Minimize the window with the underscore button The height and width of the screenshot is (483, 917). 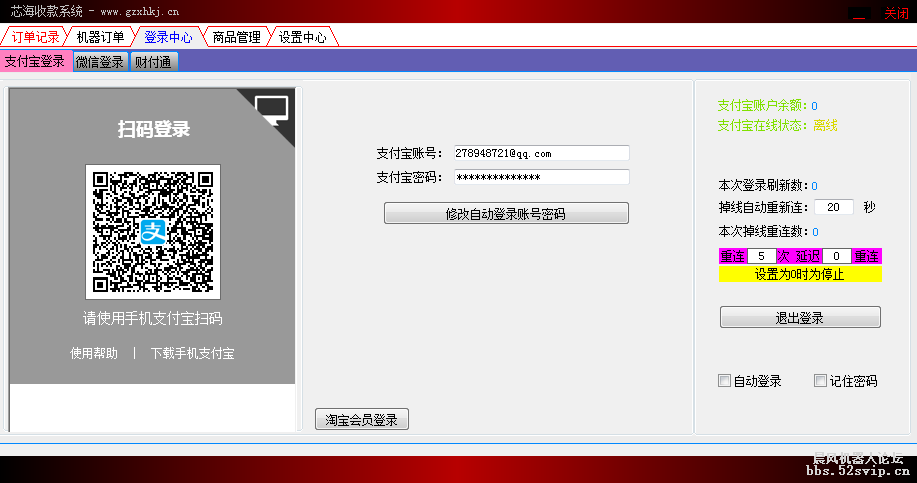tap(859, 14)
